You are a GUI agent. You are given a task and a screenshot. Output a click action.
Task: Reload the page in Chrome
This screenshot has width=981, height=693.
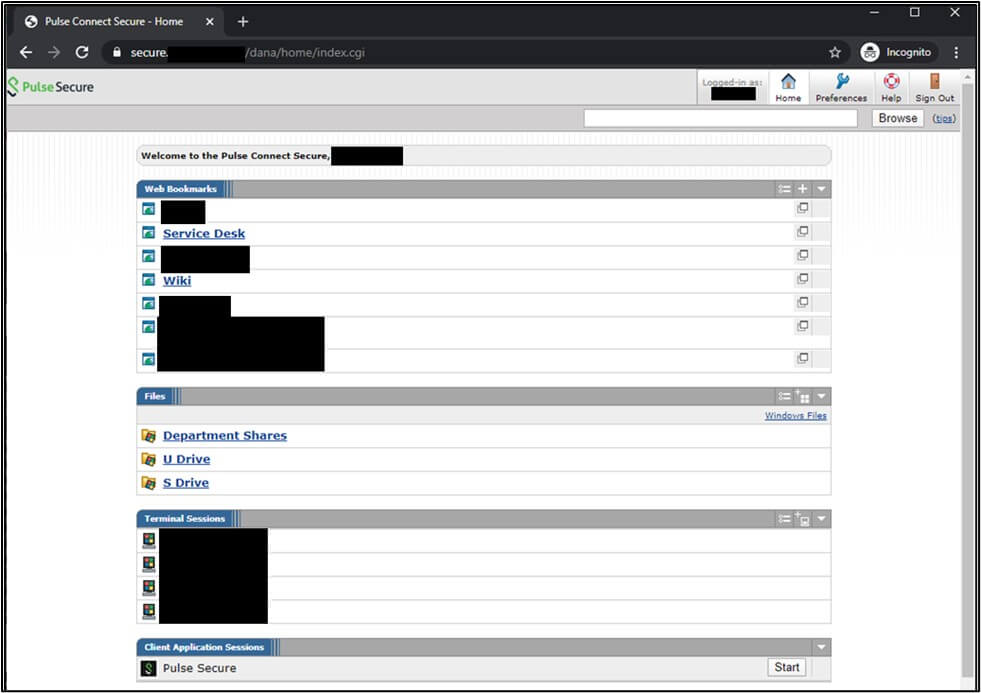click(x=82, y=53)
